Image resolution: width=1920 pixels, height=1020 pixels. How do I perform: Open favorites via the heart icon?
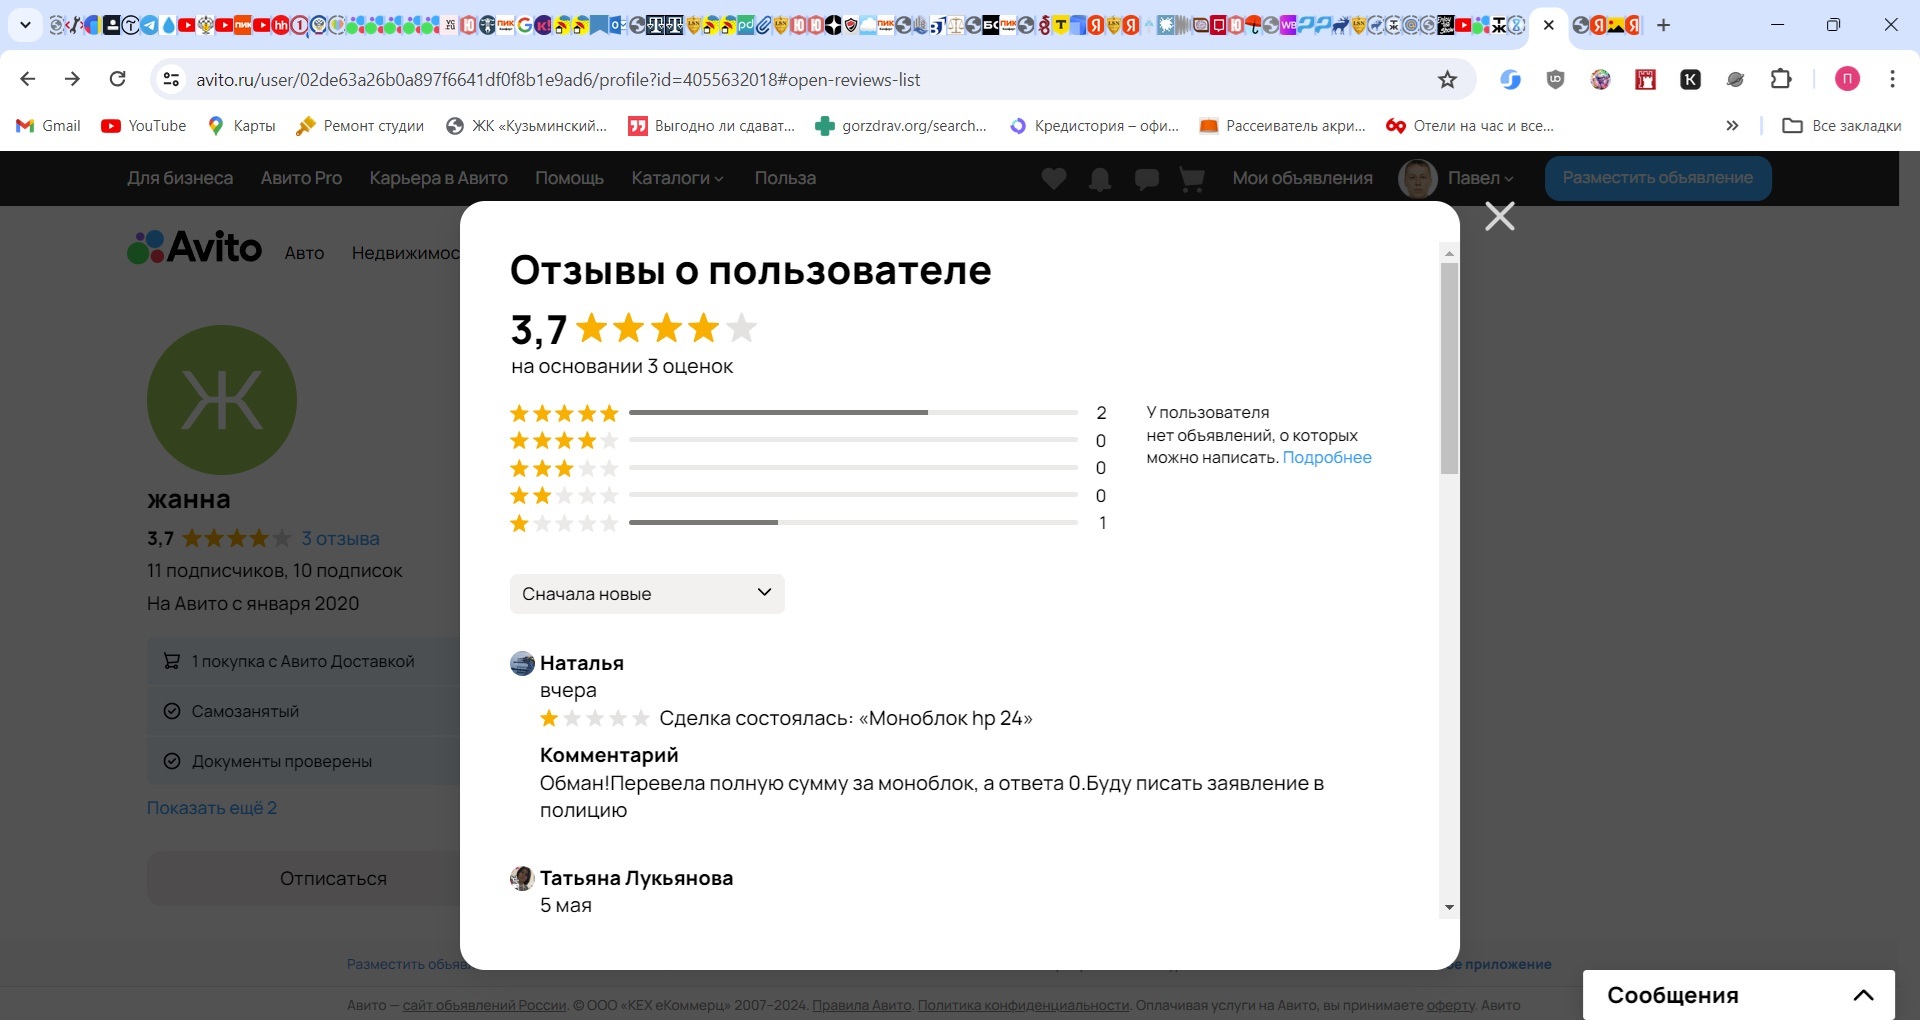click(1053, 178)
